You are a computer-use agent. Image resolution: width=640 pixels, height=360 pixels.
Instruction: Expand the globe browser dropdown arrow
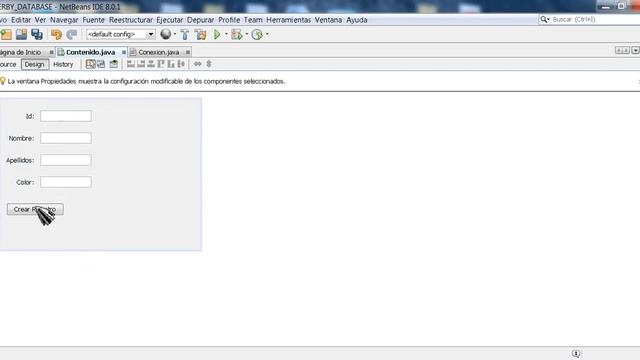[175, 34]
